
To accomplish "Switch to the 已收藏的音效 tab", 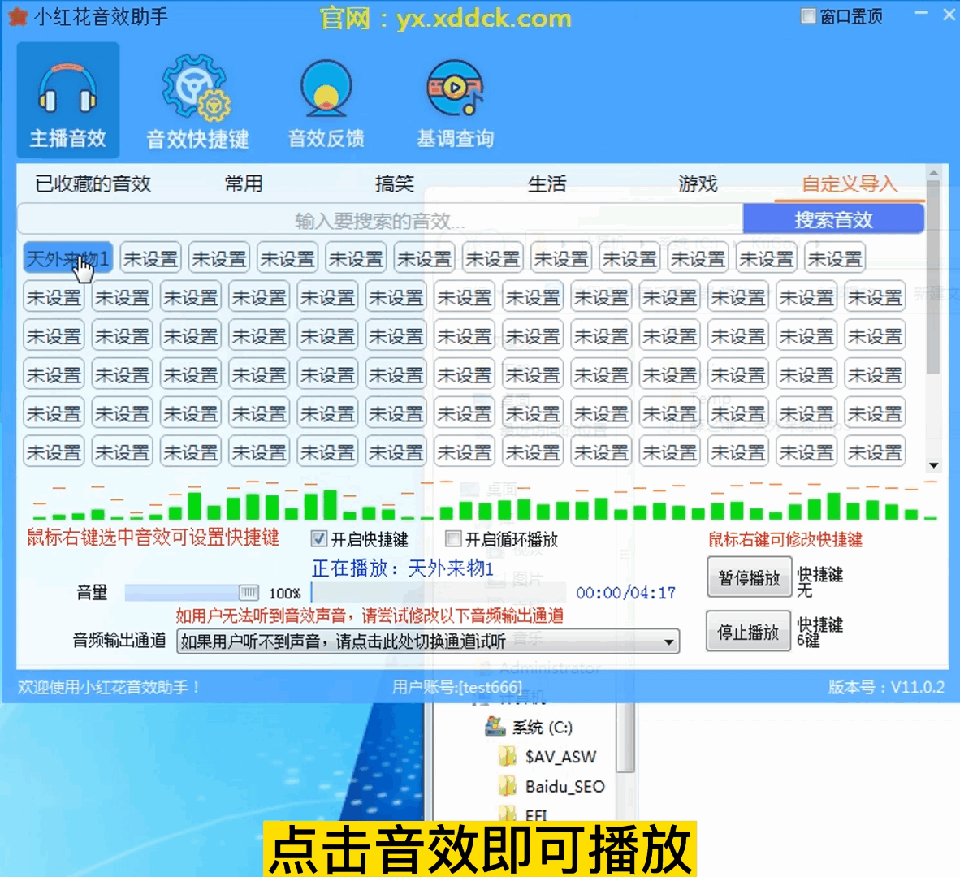I will click(93, 183).
